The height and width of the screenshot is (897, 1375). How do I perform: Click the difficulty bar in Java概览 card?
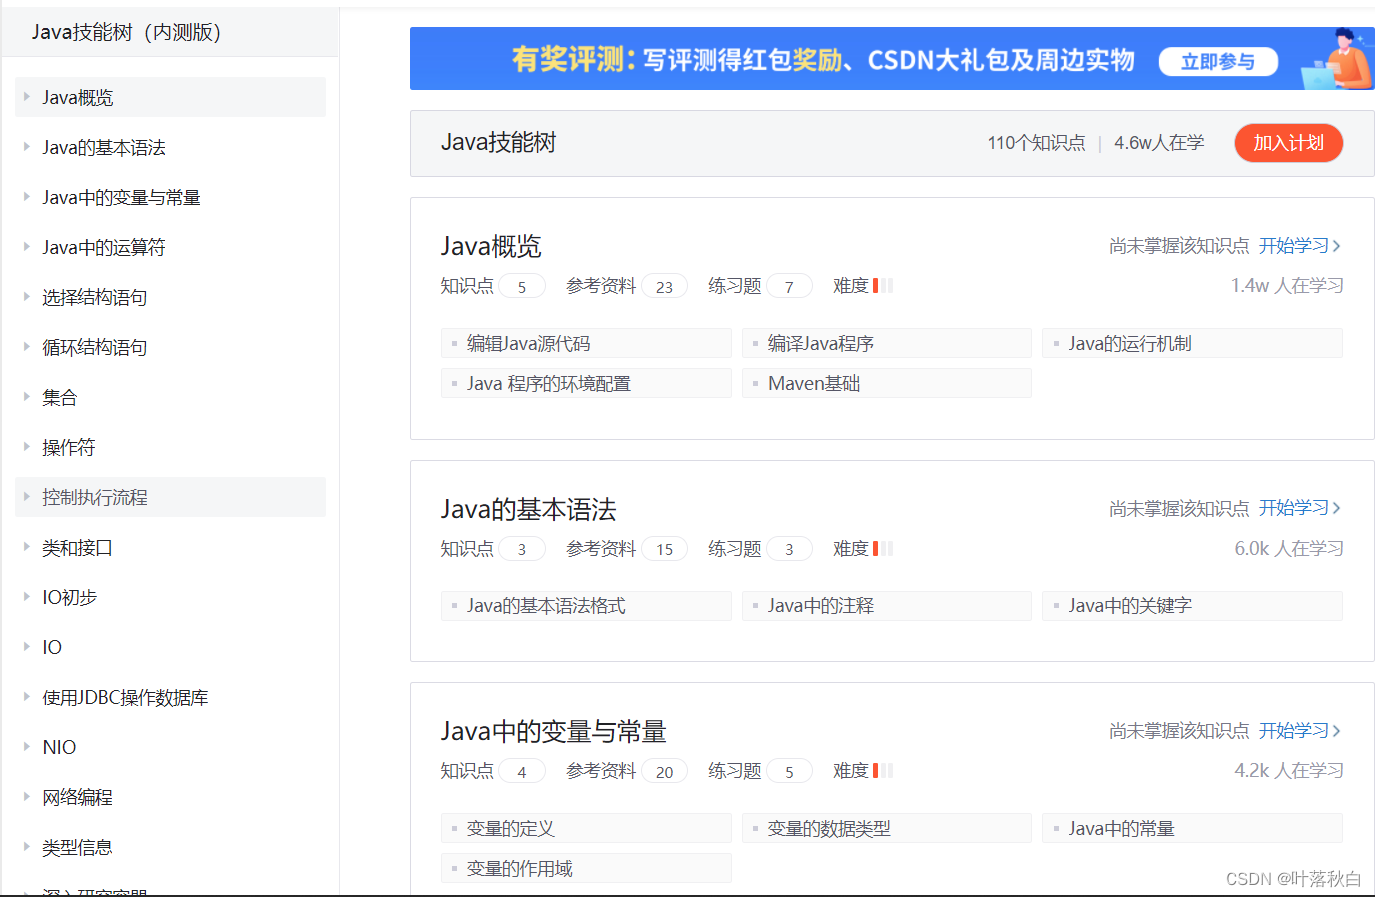883,286
